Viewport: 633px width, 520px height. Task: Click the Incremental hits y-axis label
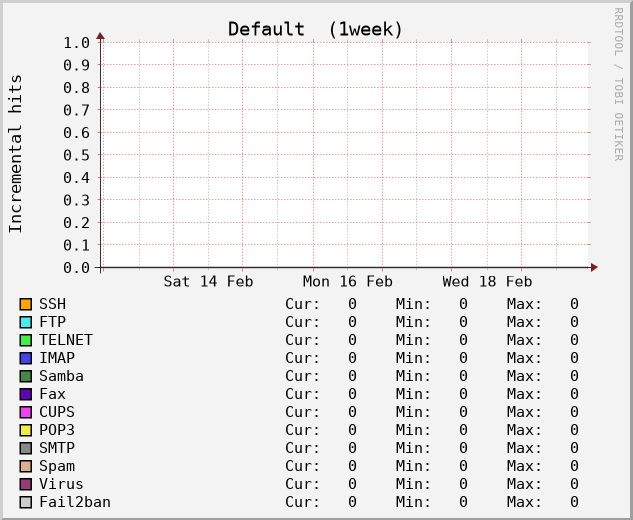point(16,153)
